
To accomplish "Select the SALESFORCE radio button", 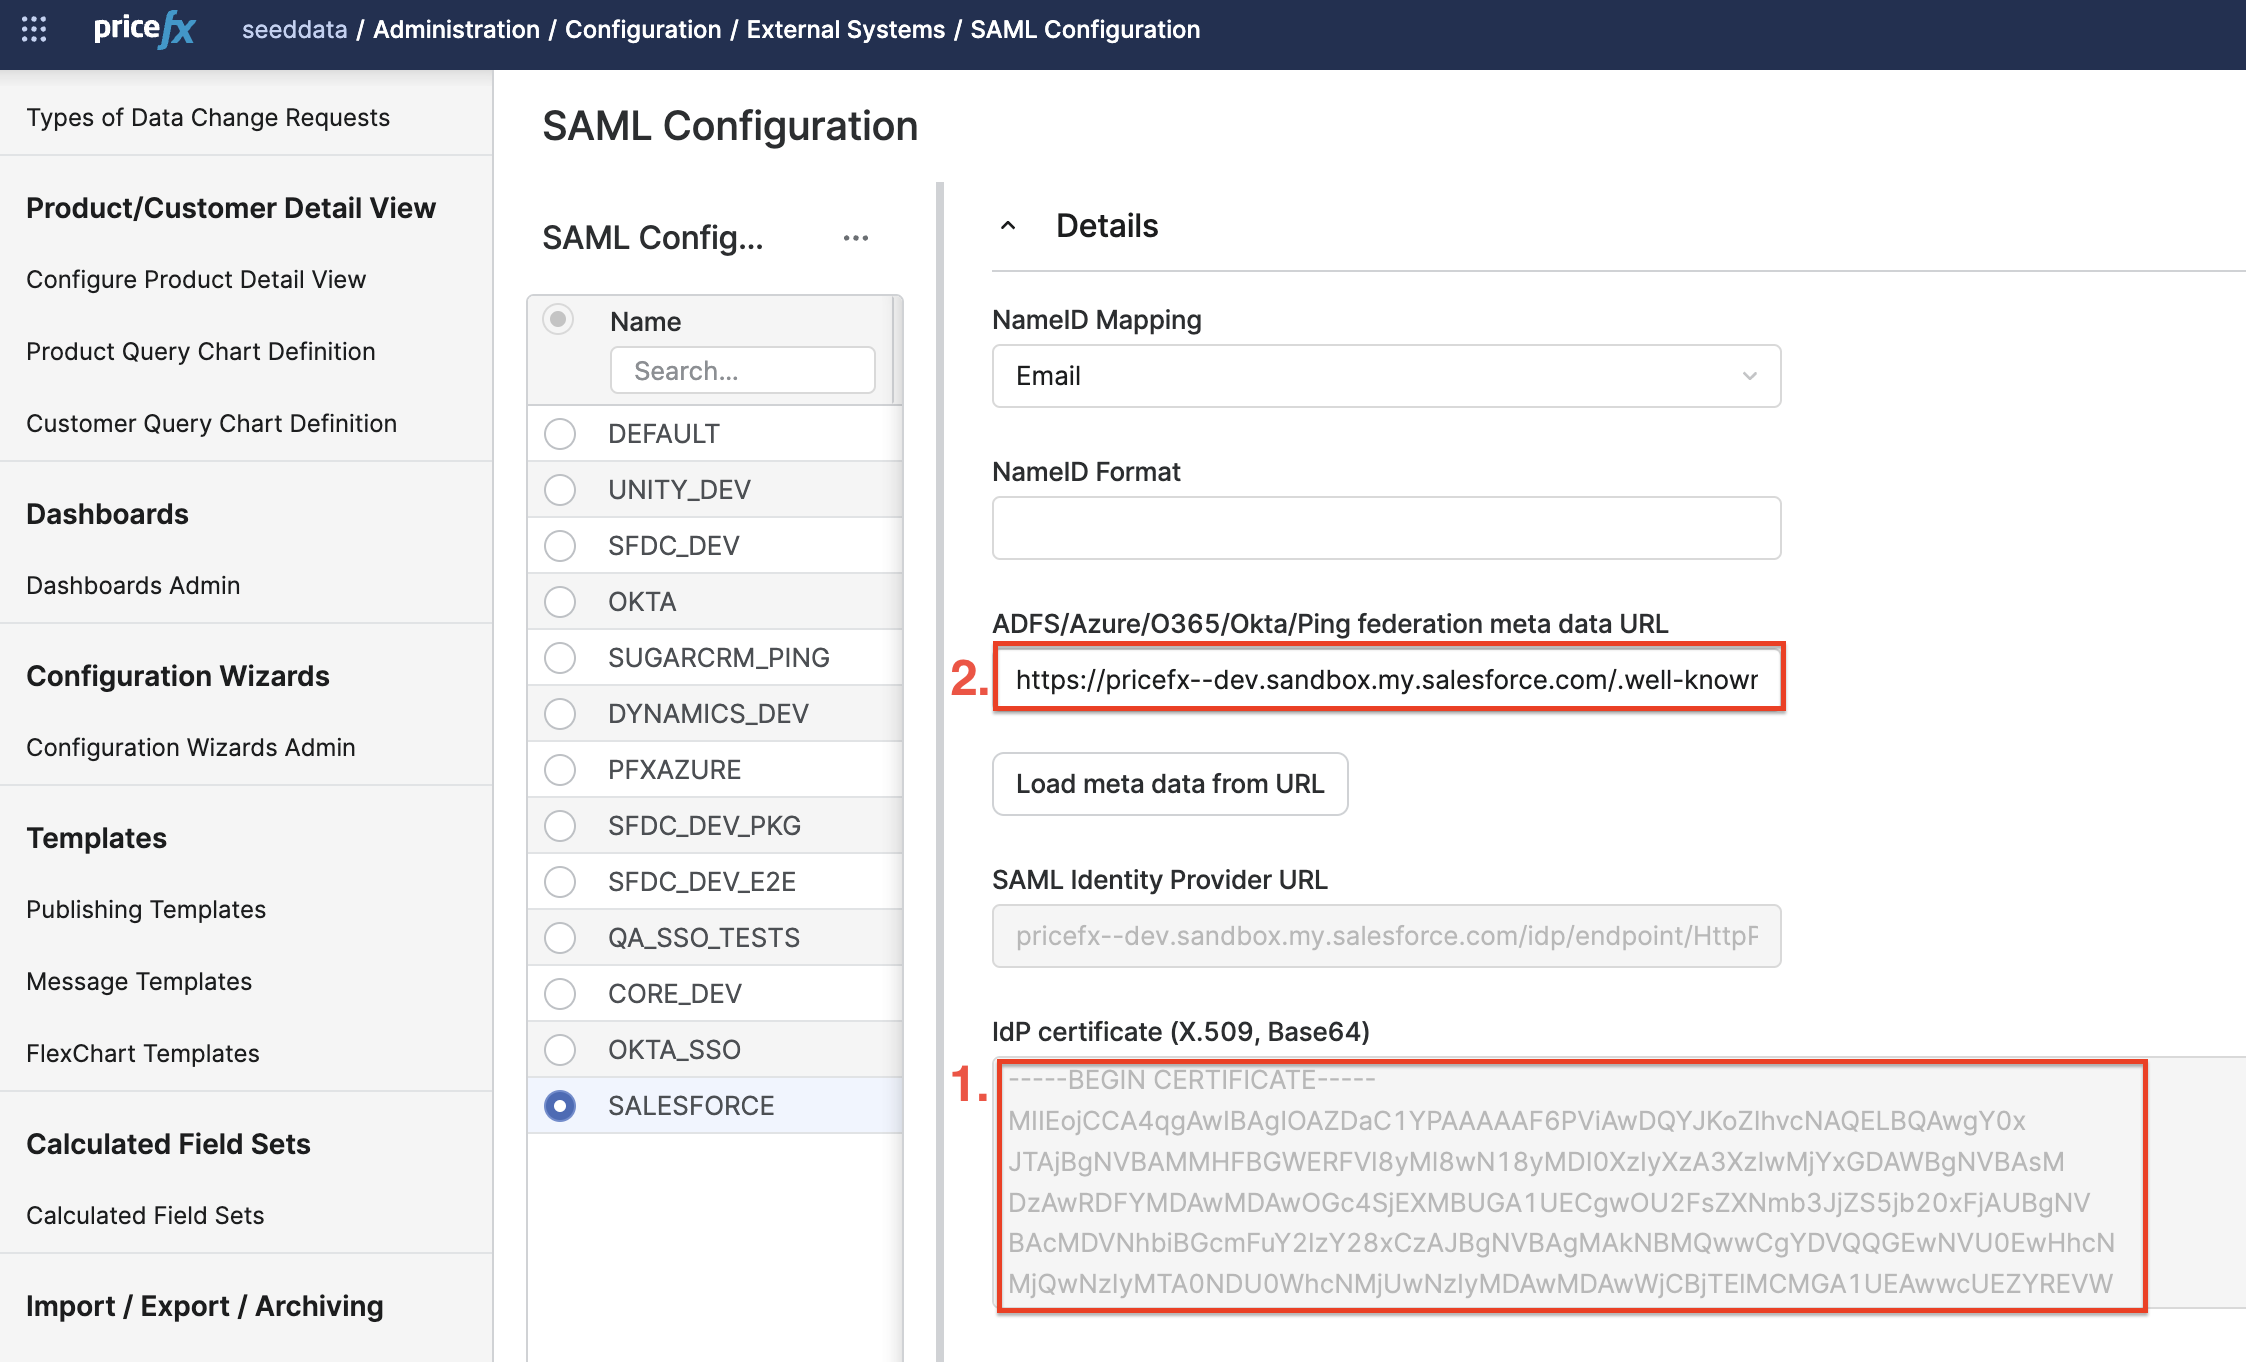I will tap(560, 1106).
